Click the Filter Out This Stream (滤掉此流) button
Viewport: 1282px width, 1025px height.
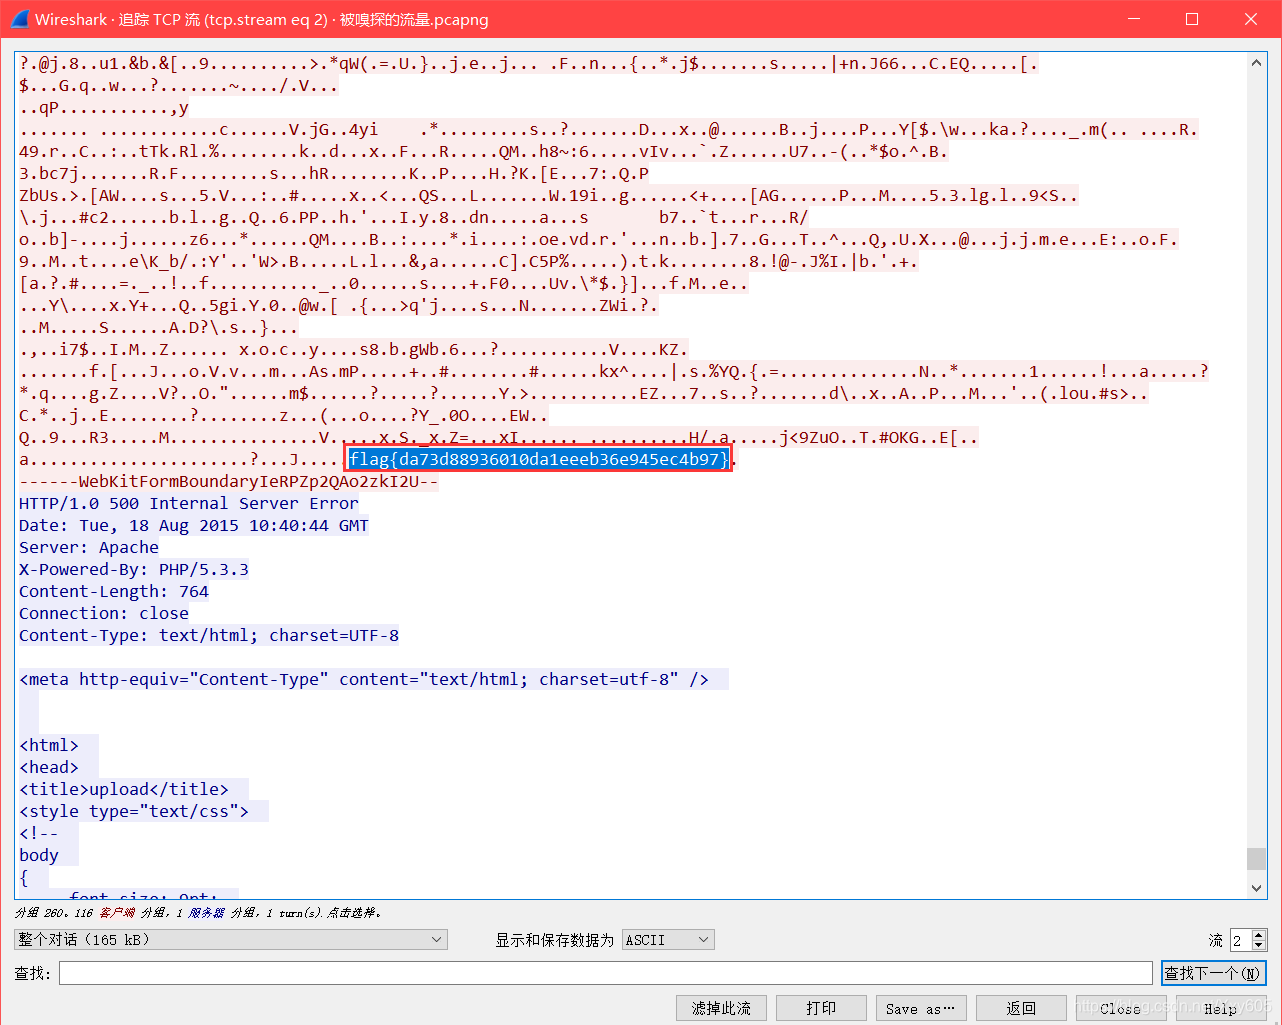coord(721,1008)
